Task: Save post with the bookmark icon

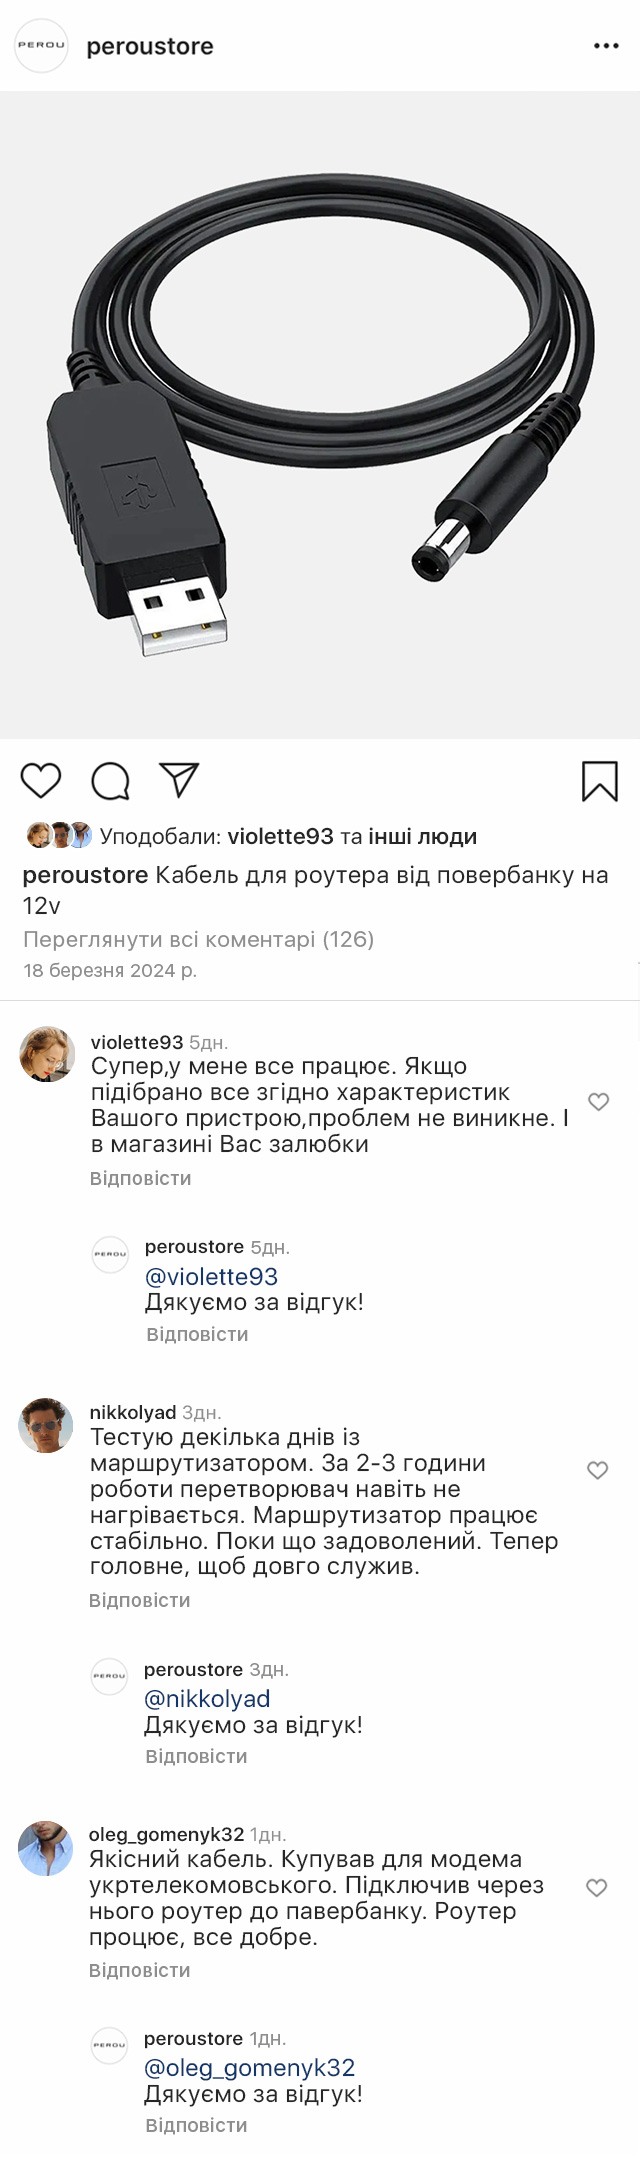Action: click(x=599, y=781)
